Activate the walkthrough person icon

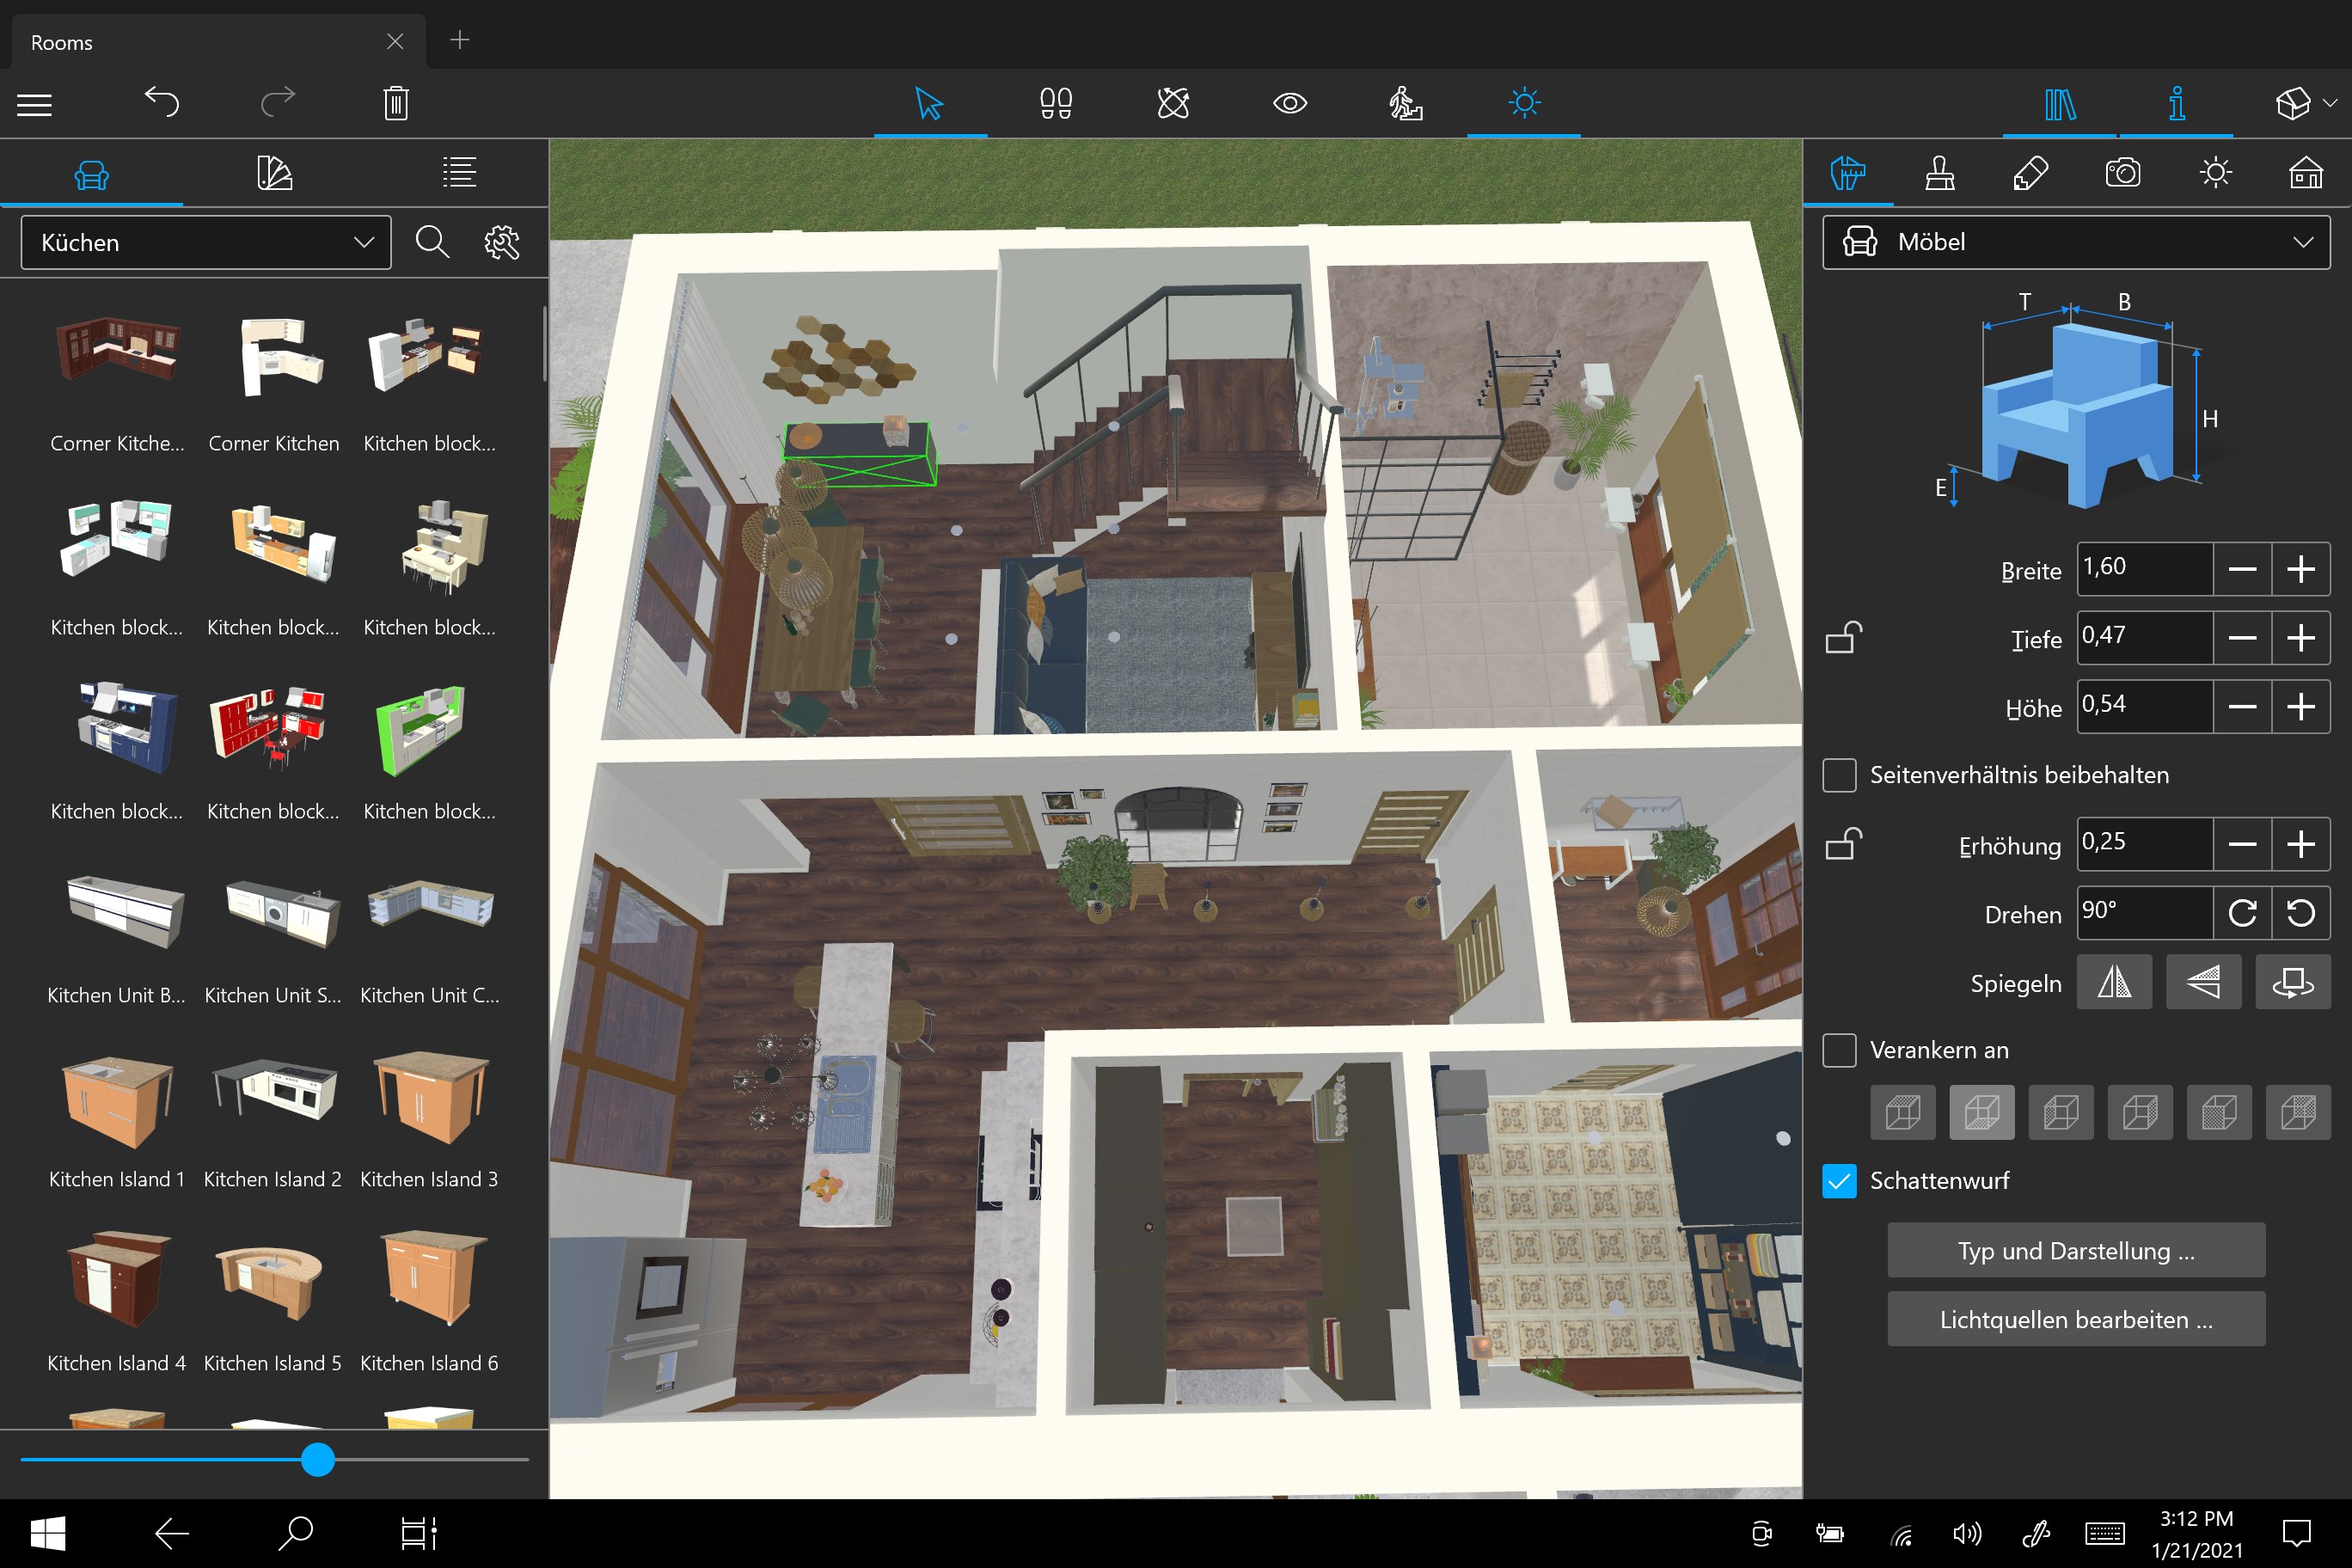pos(1405,102)
